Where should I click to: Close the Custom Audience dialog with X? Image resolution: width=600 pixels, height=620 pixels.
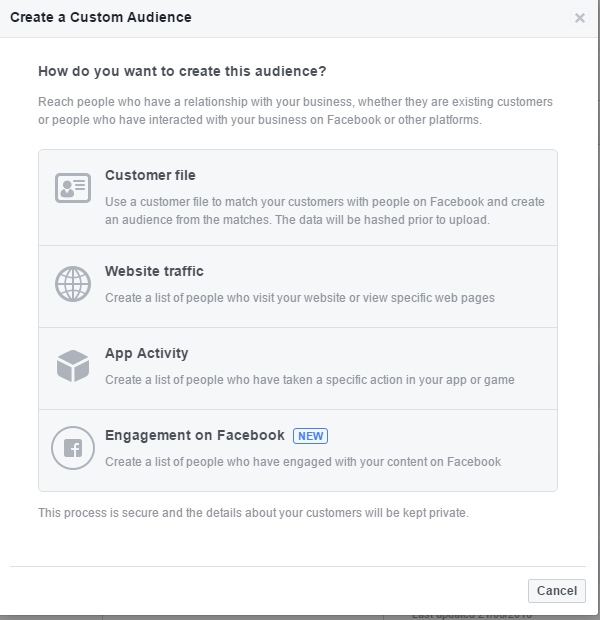click(580, 18)
